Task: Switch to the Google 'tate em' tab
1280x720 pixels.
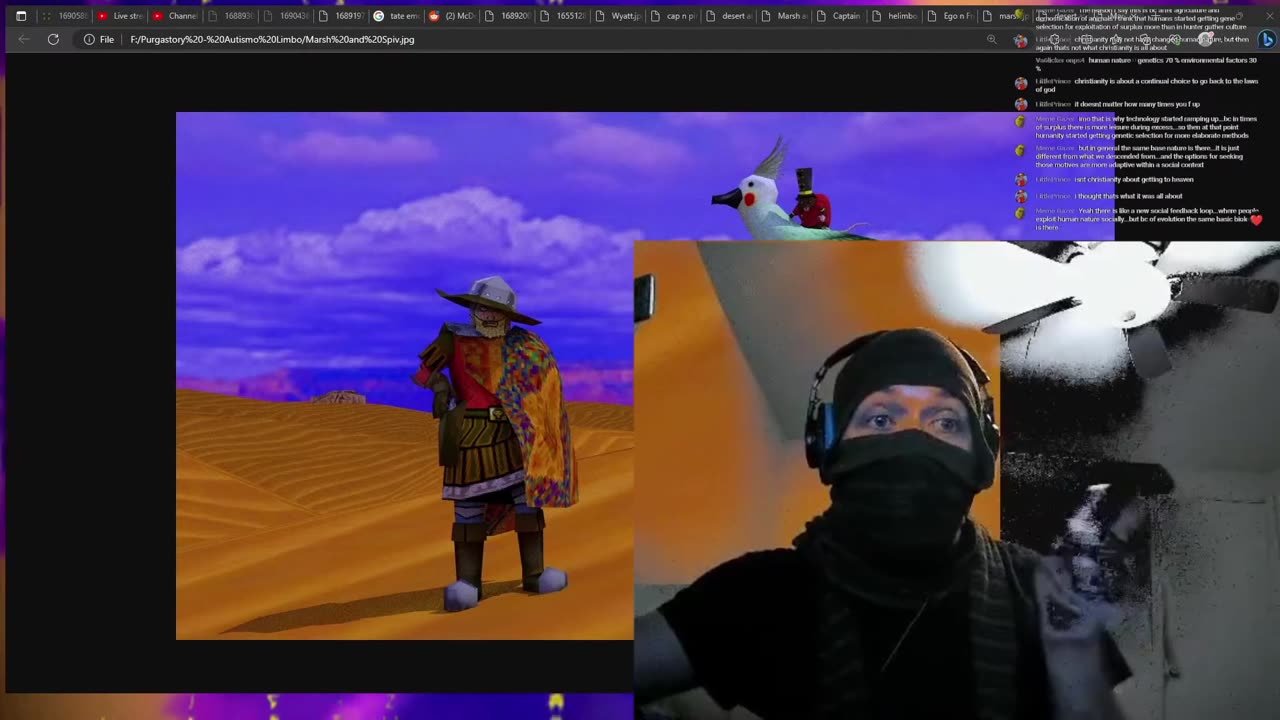Action: point(397,16)
